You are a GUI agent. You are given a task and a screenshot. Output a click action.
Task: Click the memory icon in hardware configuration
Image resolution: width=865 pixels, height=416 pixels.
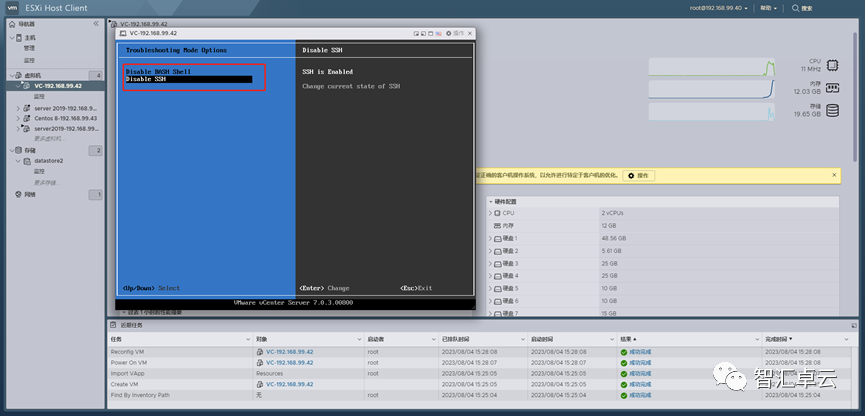[498, 226]
